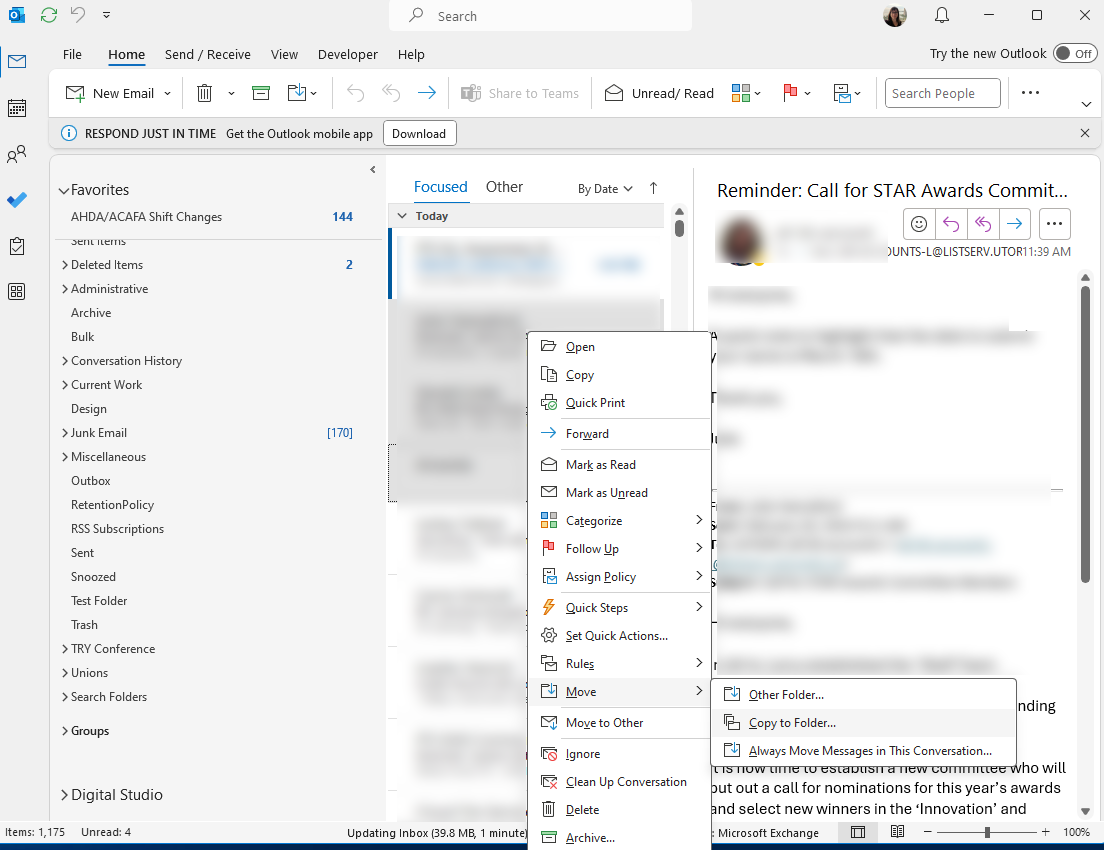
Task: Click the zoom slider in status bar
Action: 987,832
